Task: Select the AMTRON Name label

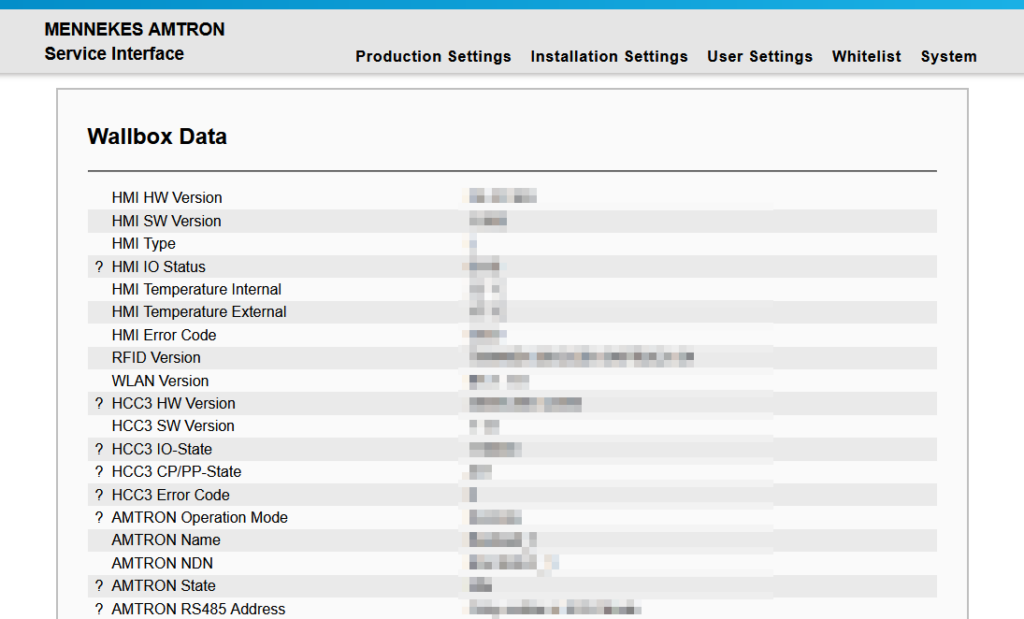Action: click(166, 540)
